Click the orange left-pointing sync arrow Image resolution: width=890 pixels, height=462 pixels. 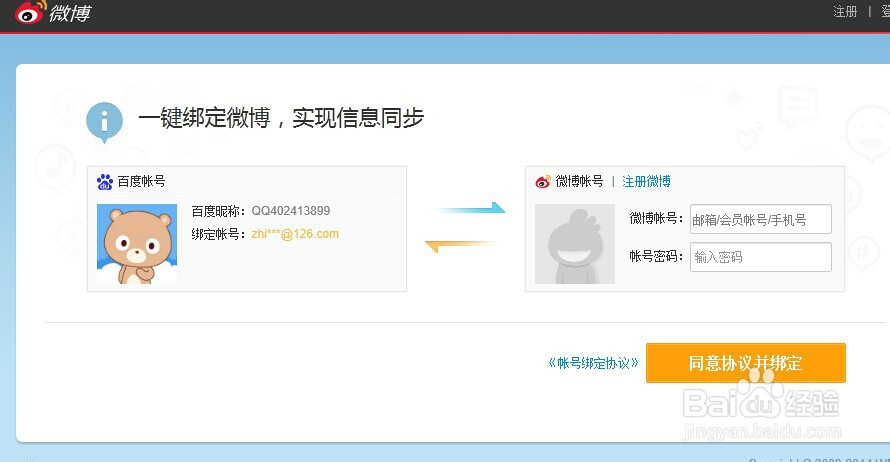(x=460, y=246)
